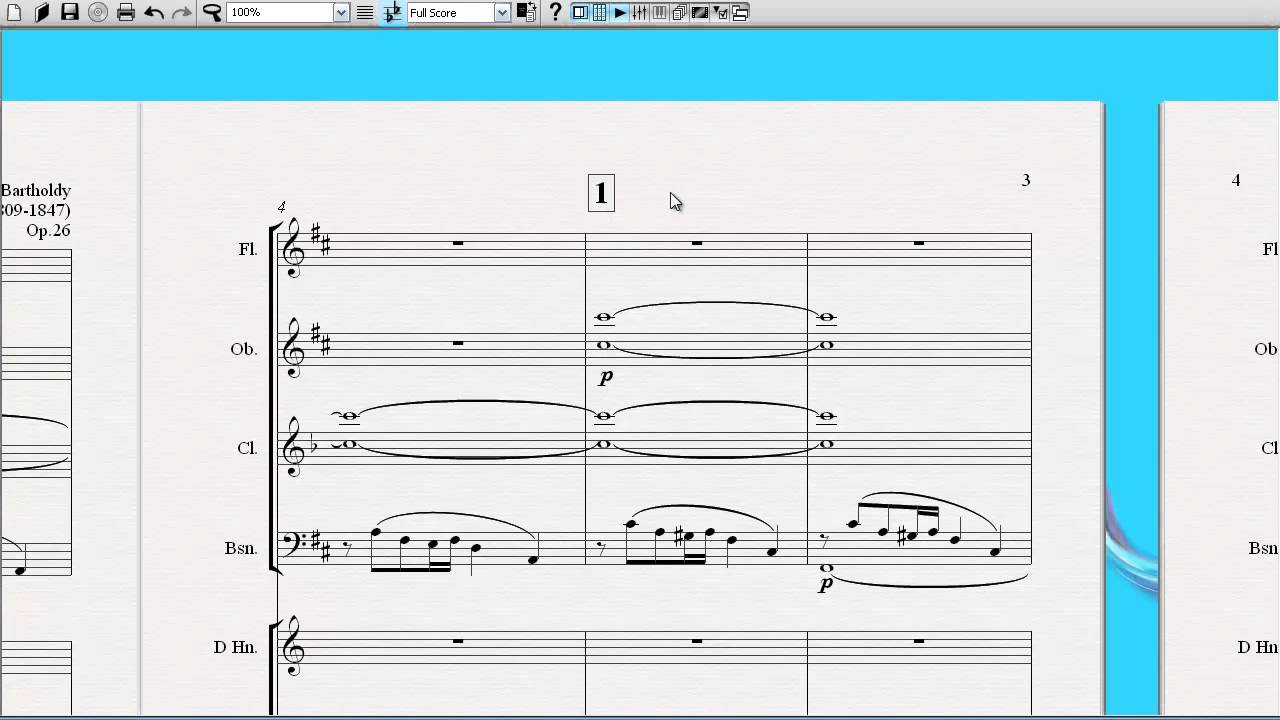Open the Full Score dropdown arrow

(x=502, y=12)
